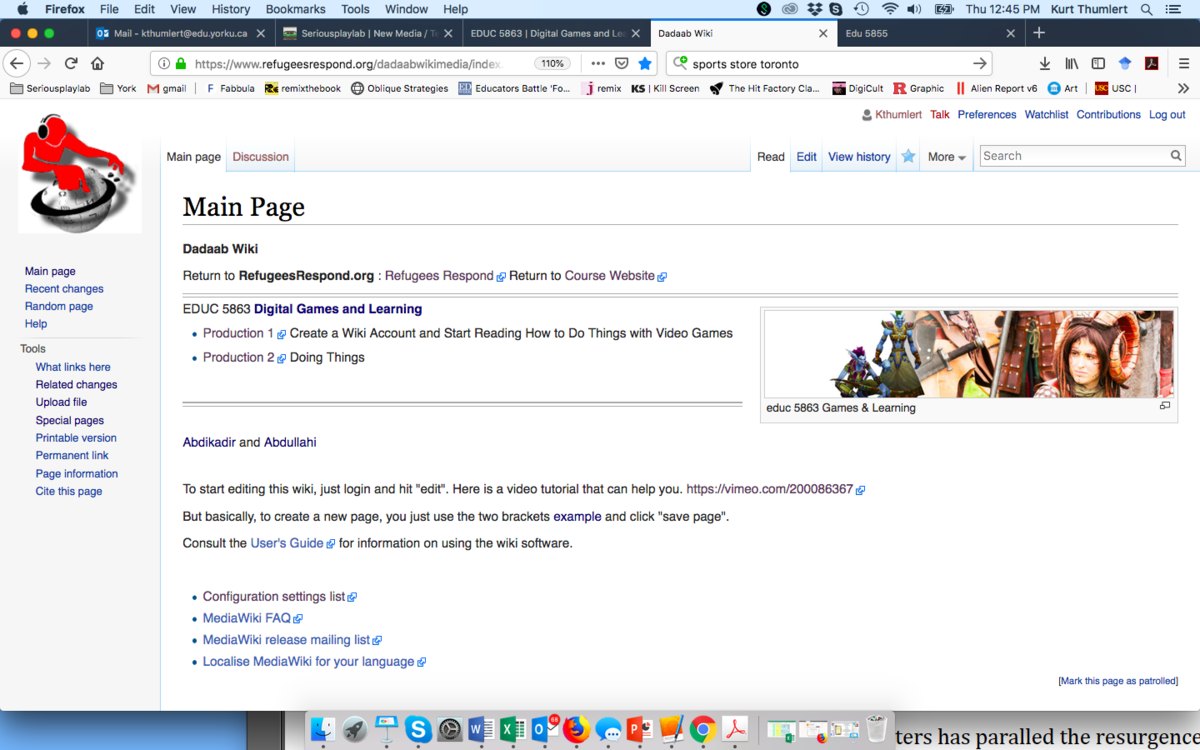The height and width of the screenshot is (750, 1200).
Task: Close the Edu 5855 tab
Action: (x=1010, y=33)
